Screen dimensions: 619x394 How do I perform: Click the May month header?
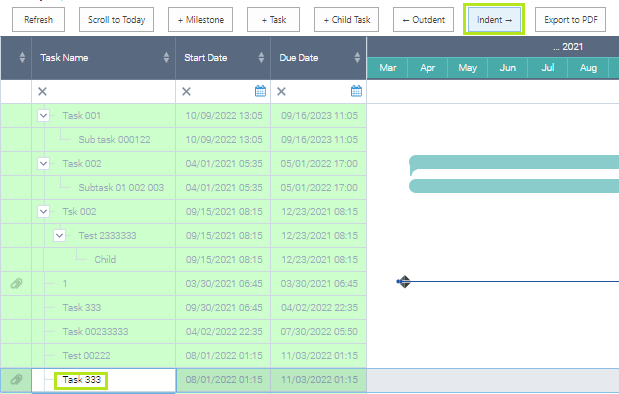(x=468, y=68)
